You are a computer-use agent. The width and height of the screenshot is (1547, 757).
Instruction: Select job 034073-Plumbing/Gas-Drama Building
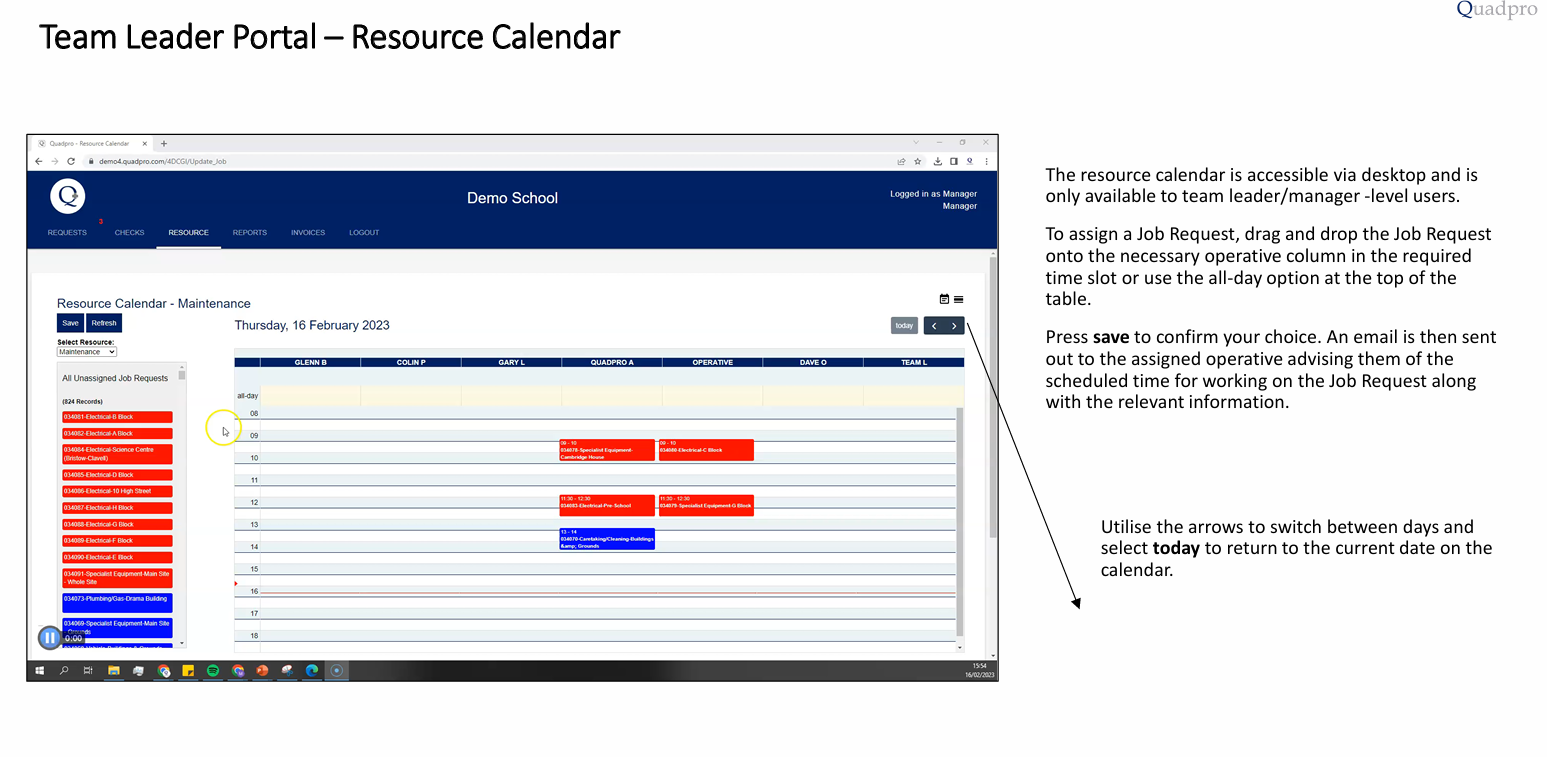point(117,603)
